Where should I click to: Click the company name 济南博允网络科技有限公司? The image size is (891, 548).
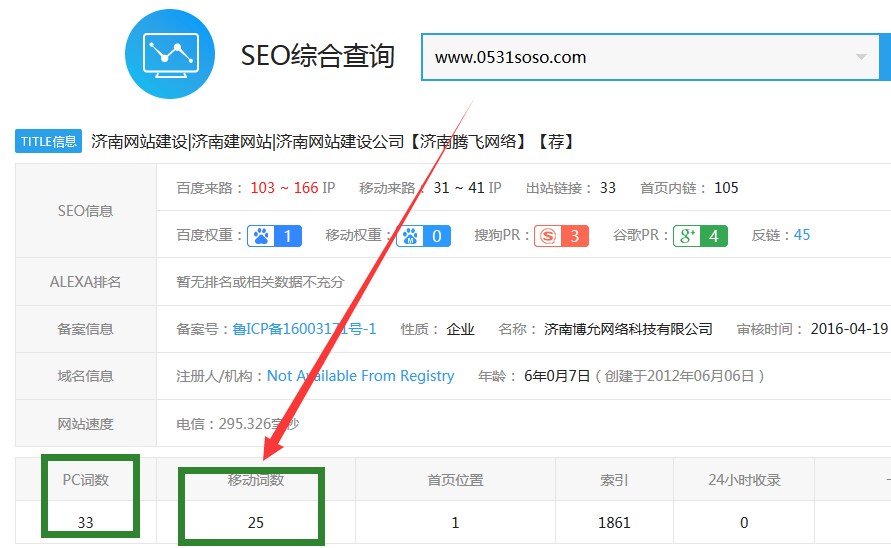click(628, 329)
